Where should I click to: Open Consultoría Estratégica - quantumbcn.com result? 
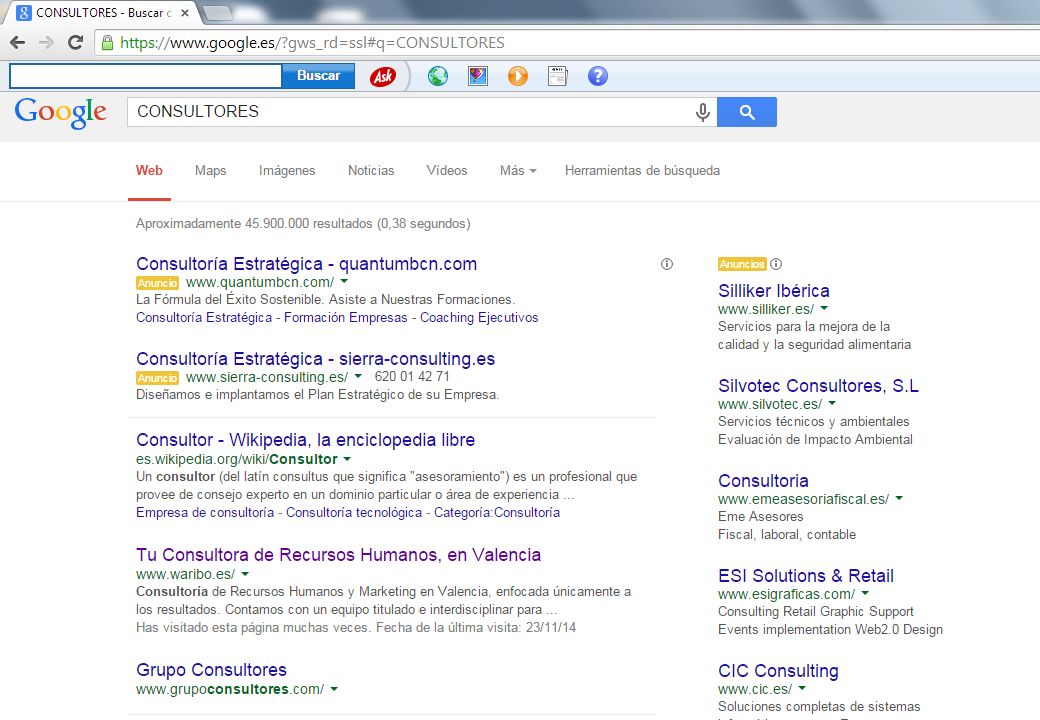306,264
